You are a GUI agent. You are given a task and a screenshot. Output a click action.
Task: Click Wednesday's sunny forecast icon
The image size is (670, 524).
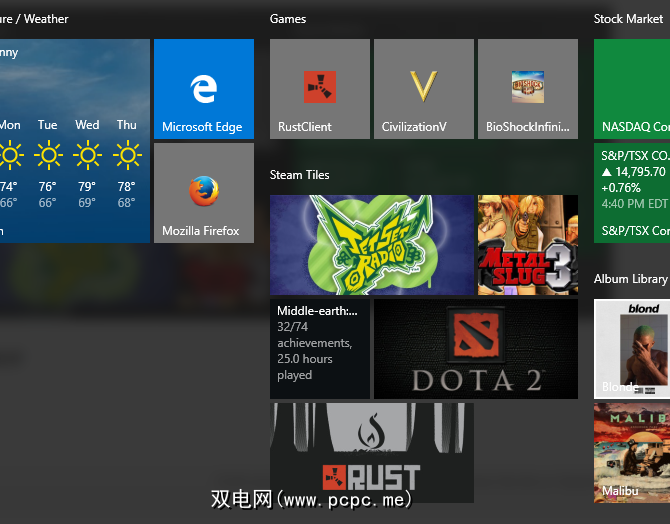(x=88, y=154)
